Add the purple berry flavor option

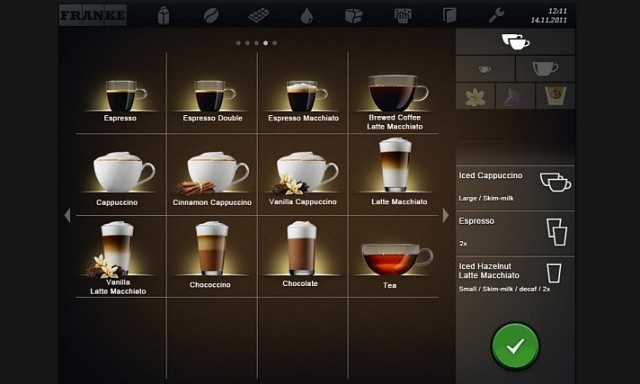pyautogui.click(x=515, y=96)
